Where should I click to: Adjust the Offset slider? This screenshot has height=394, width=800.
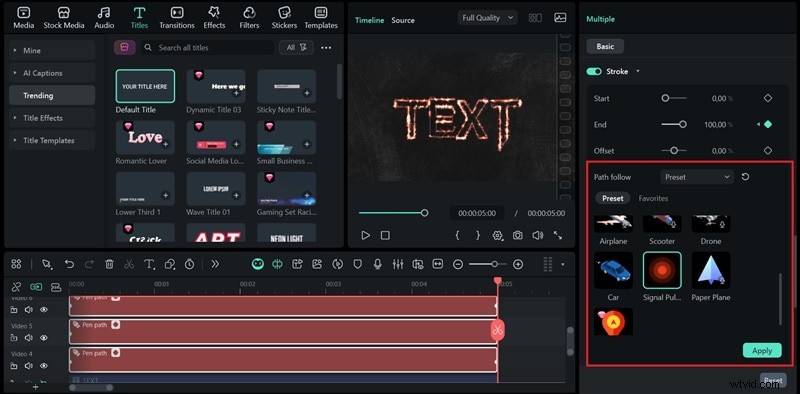coord(674,151)
